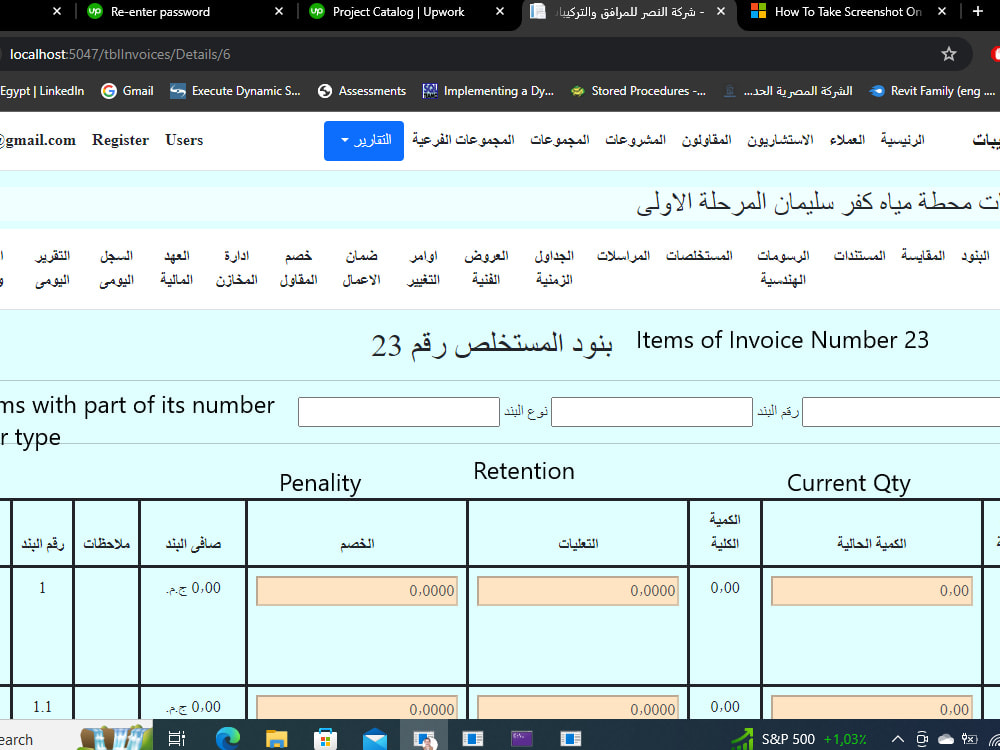Screen dimensions: 1000x750
Task: Open the OneDrive cloud tray icon
Action: click(946, 739)
